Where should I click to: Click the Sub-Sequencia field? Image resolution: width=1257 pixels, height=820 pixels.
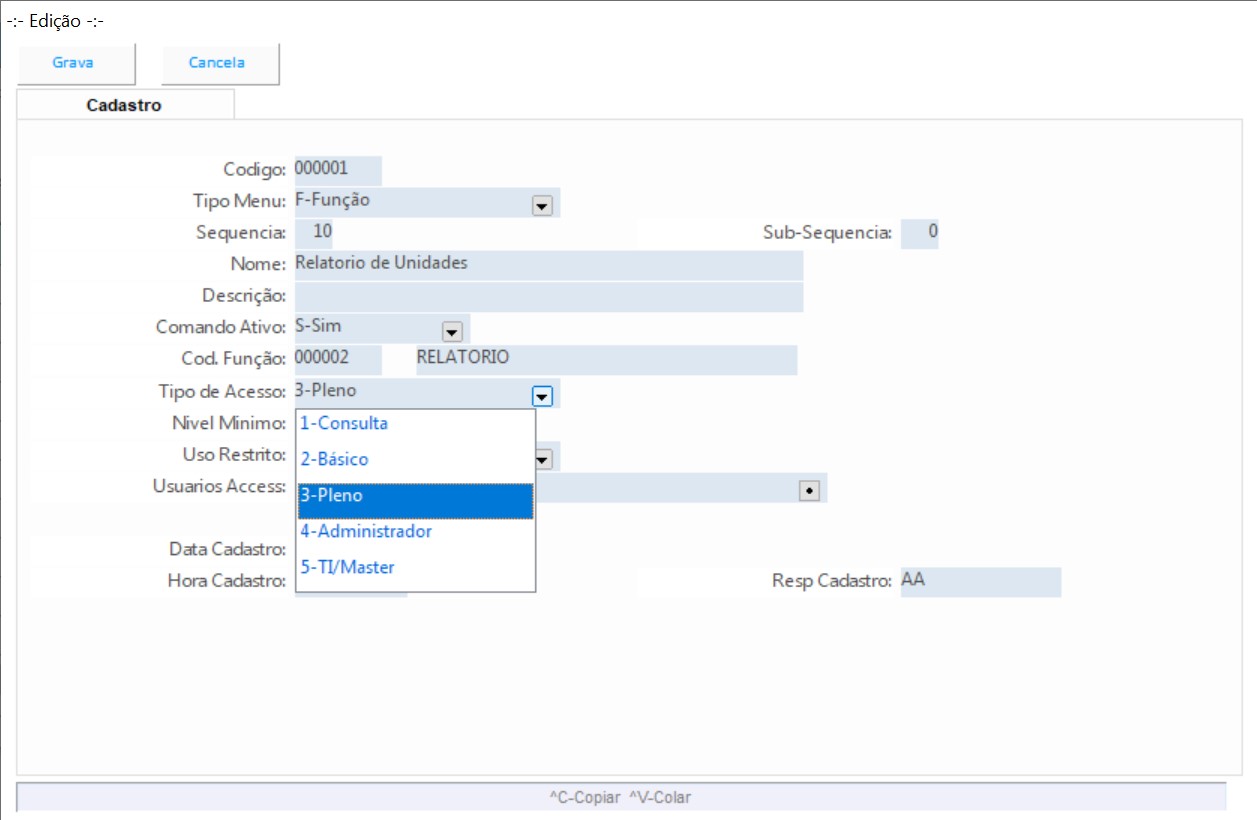(x=919, y=233)
